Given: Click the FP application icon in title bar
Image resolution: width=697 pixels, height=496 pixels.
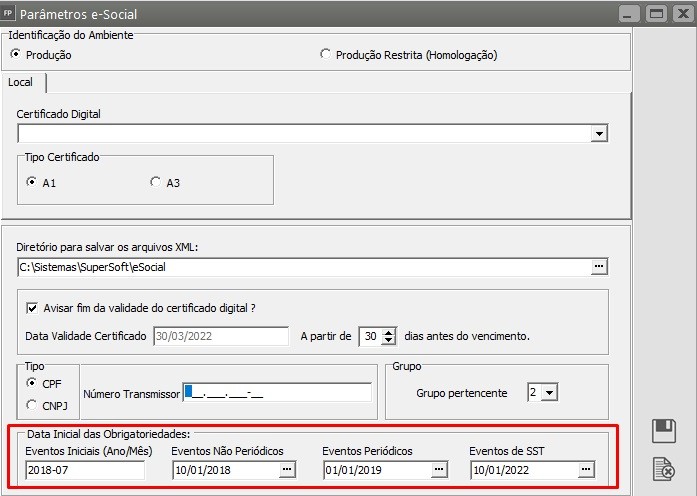Looking at the screenshot, I should pyautogui.click(x=10, y=14).
